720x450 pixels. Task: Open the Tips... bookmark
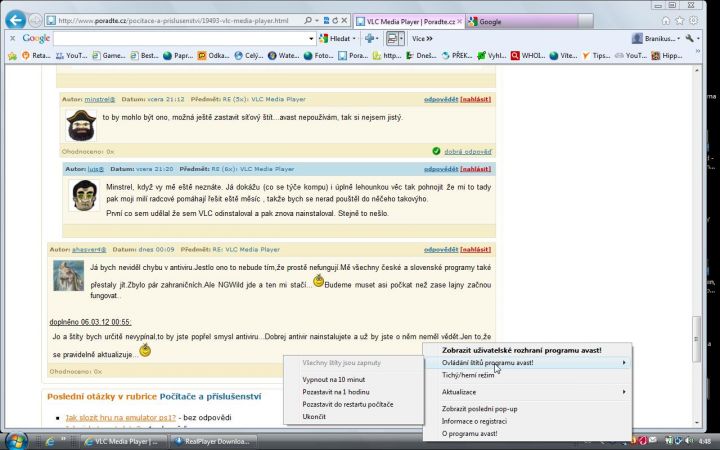tap(596, 56)
